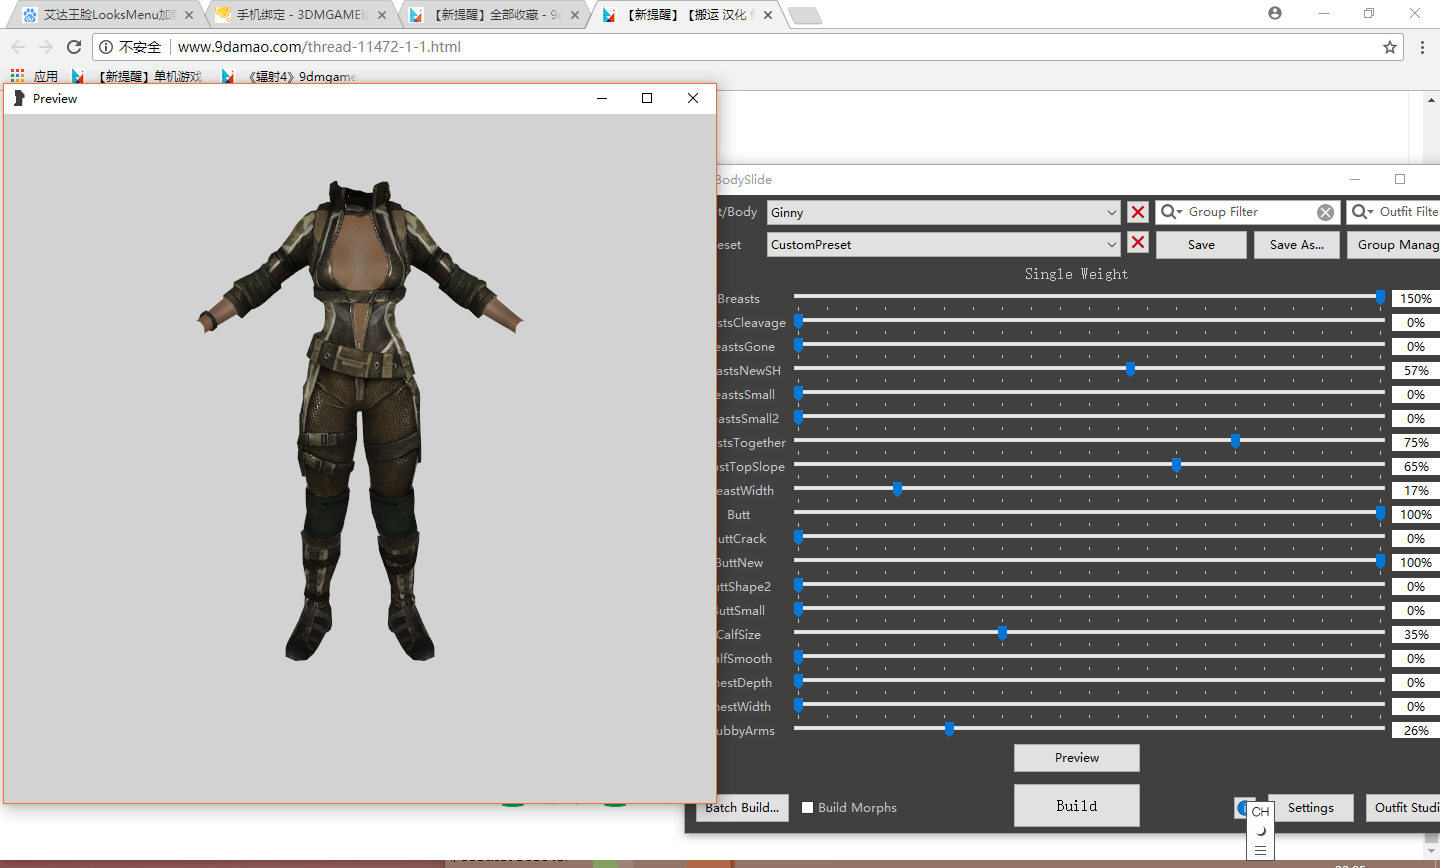Click the Preview button in BodySlide
Image resolution: width=1440 pixels, height=868 pixels.
tap(1076, 758)
